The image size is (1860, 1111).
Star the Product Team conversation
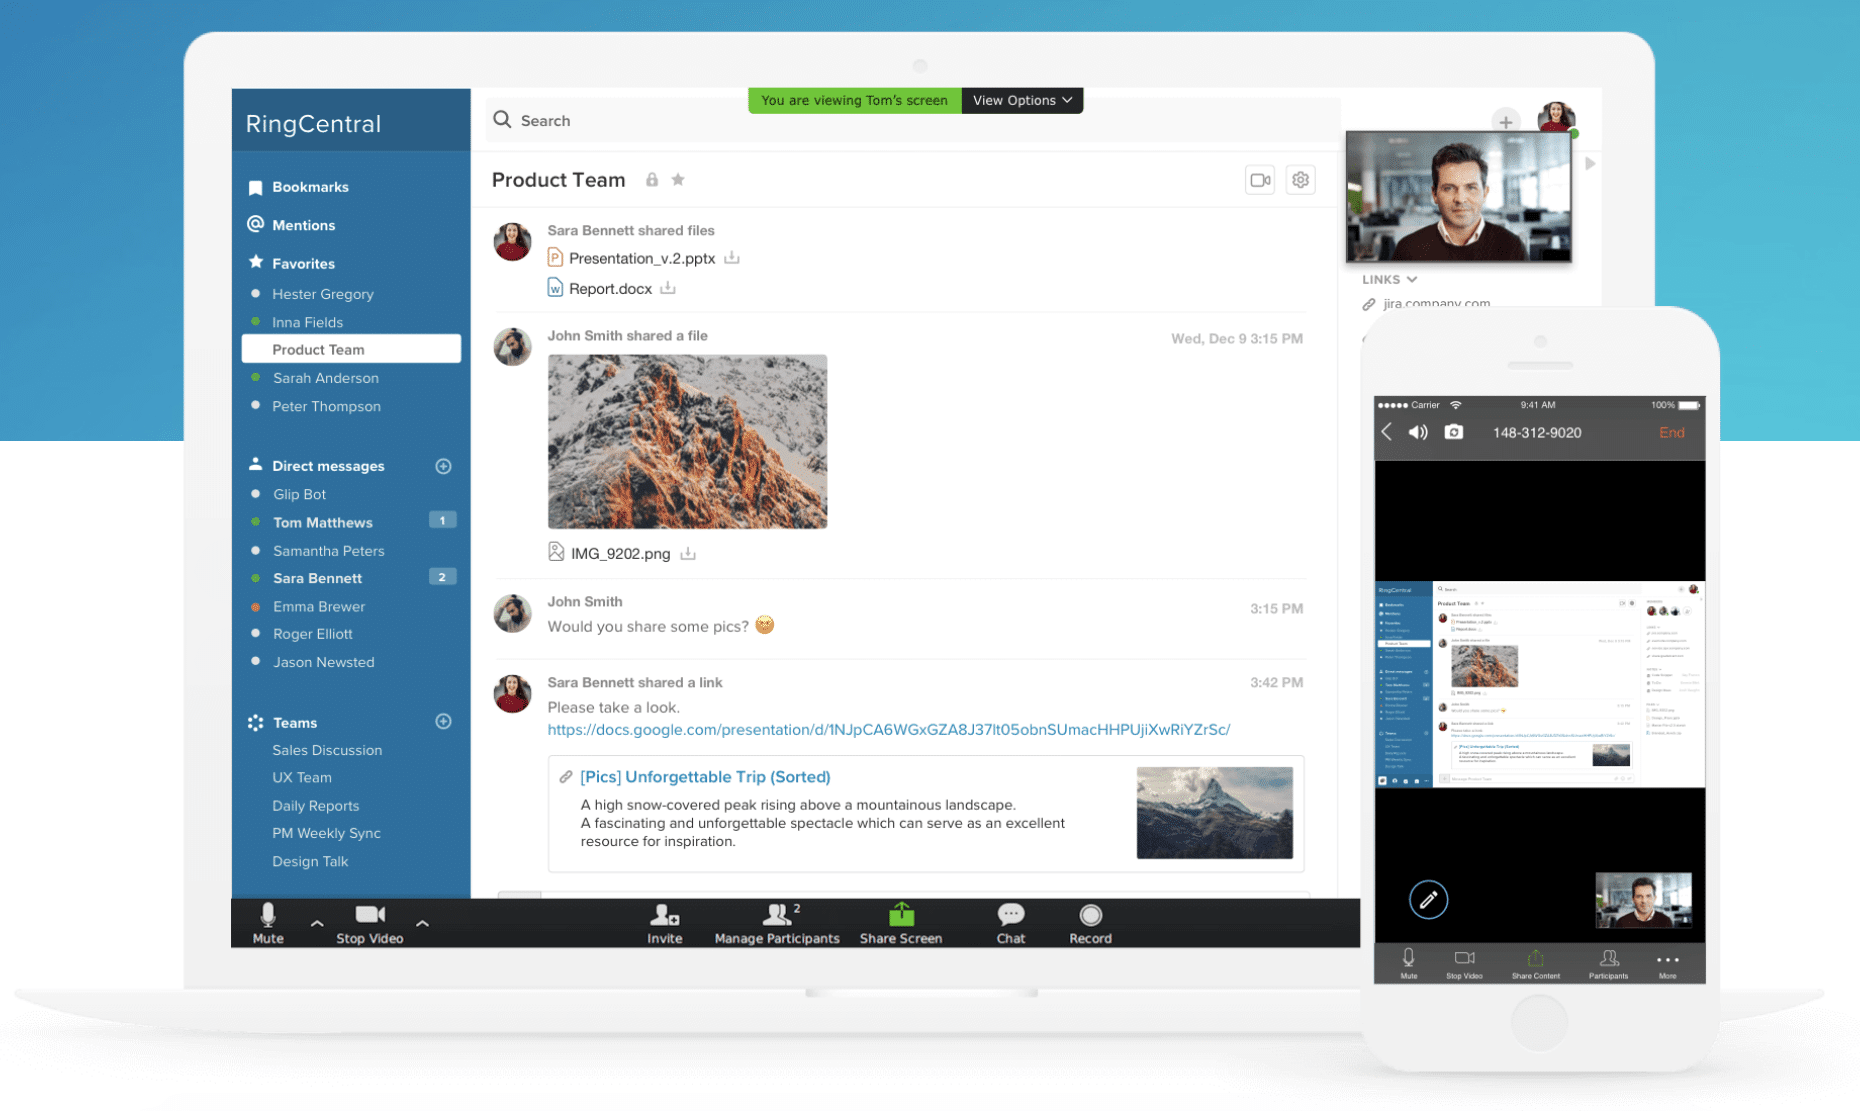click(678, 180)
